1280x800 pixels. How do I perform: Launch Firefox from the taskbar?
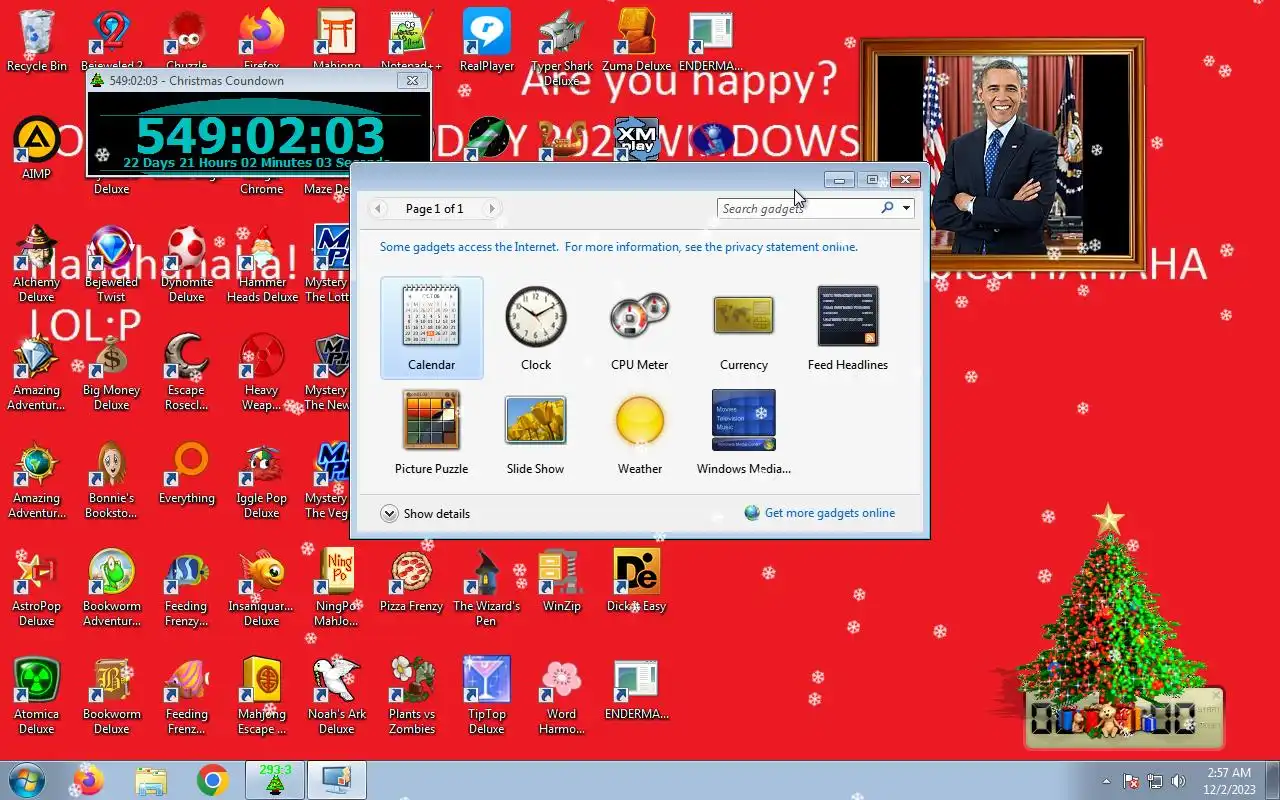(x=89, y=780)
